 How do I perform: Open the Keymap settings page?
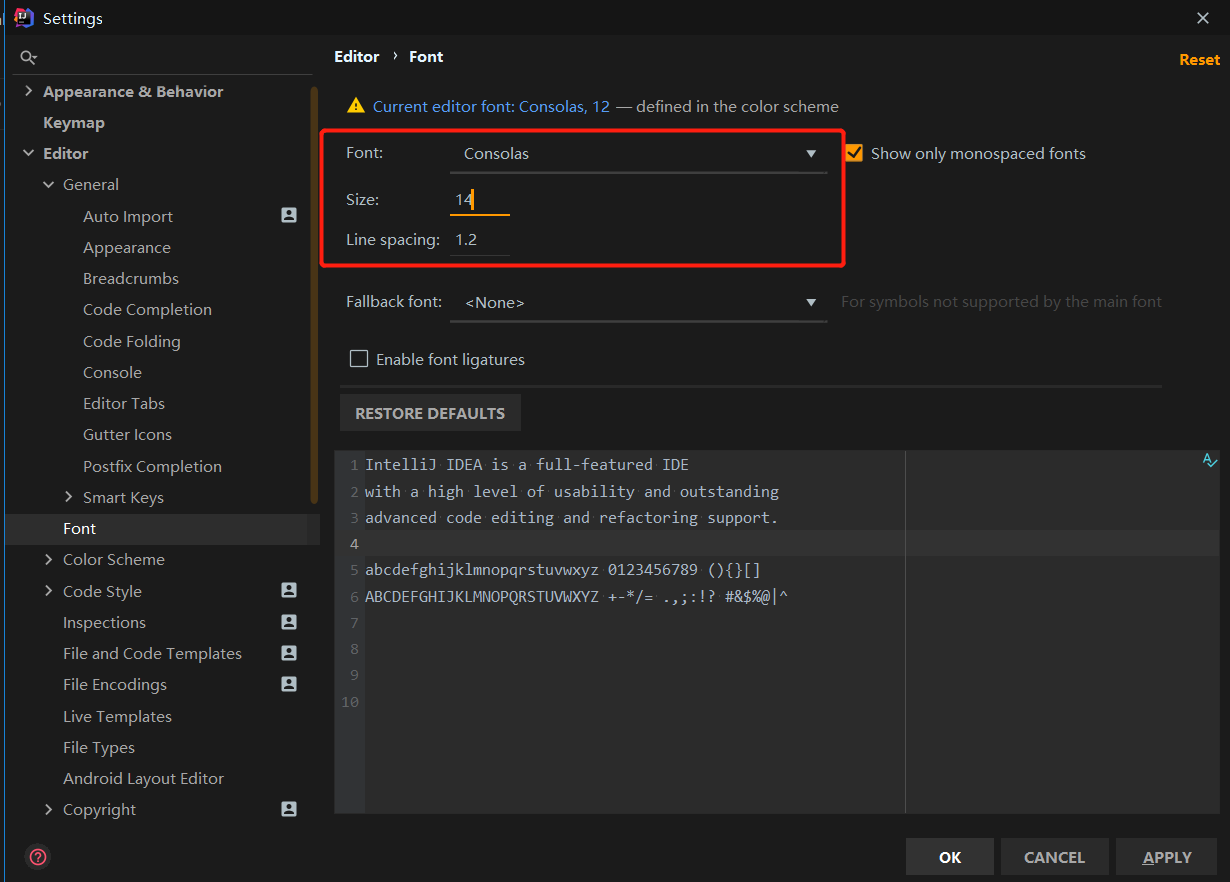click(74, 122)
